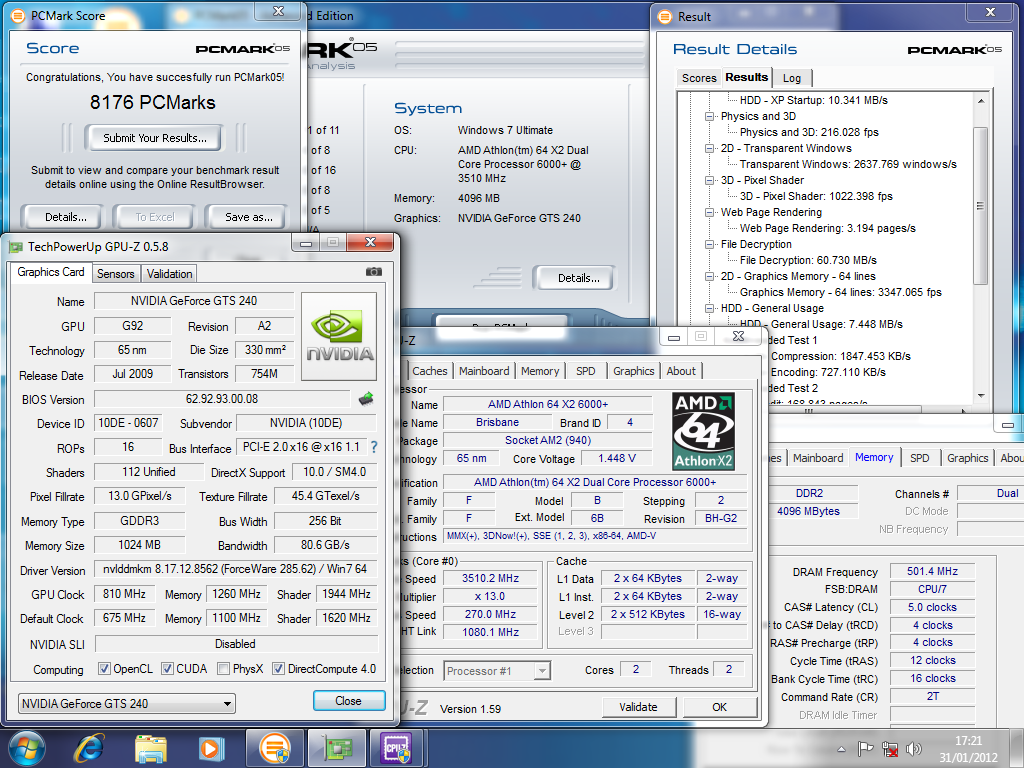Click the Result scrollbar up arrow
The image size is (1024, 768).
pyautogui.click(x=980, y=101)
